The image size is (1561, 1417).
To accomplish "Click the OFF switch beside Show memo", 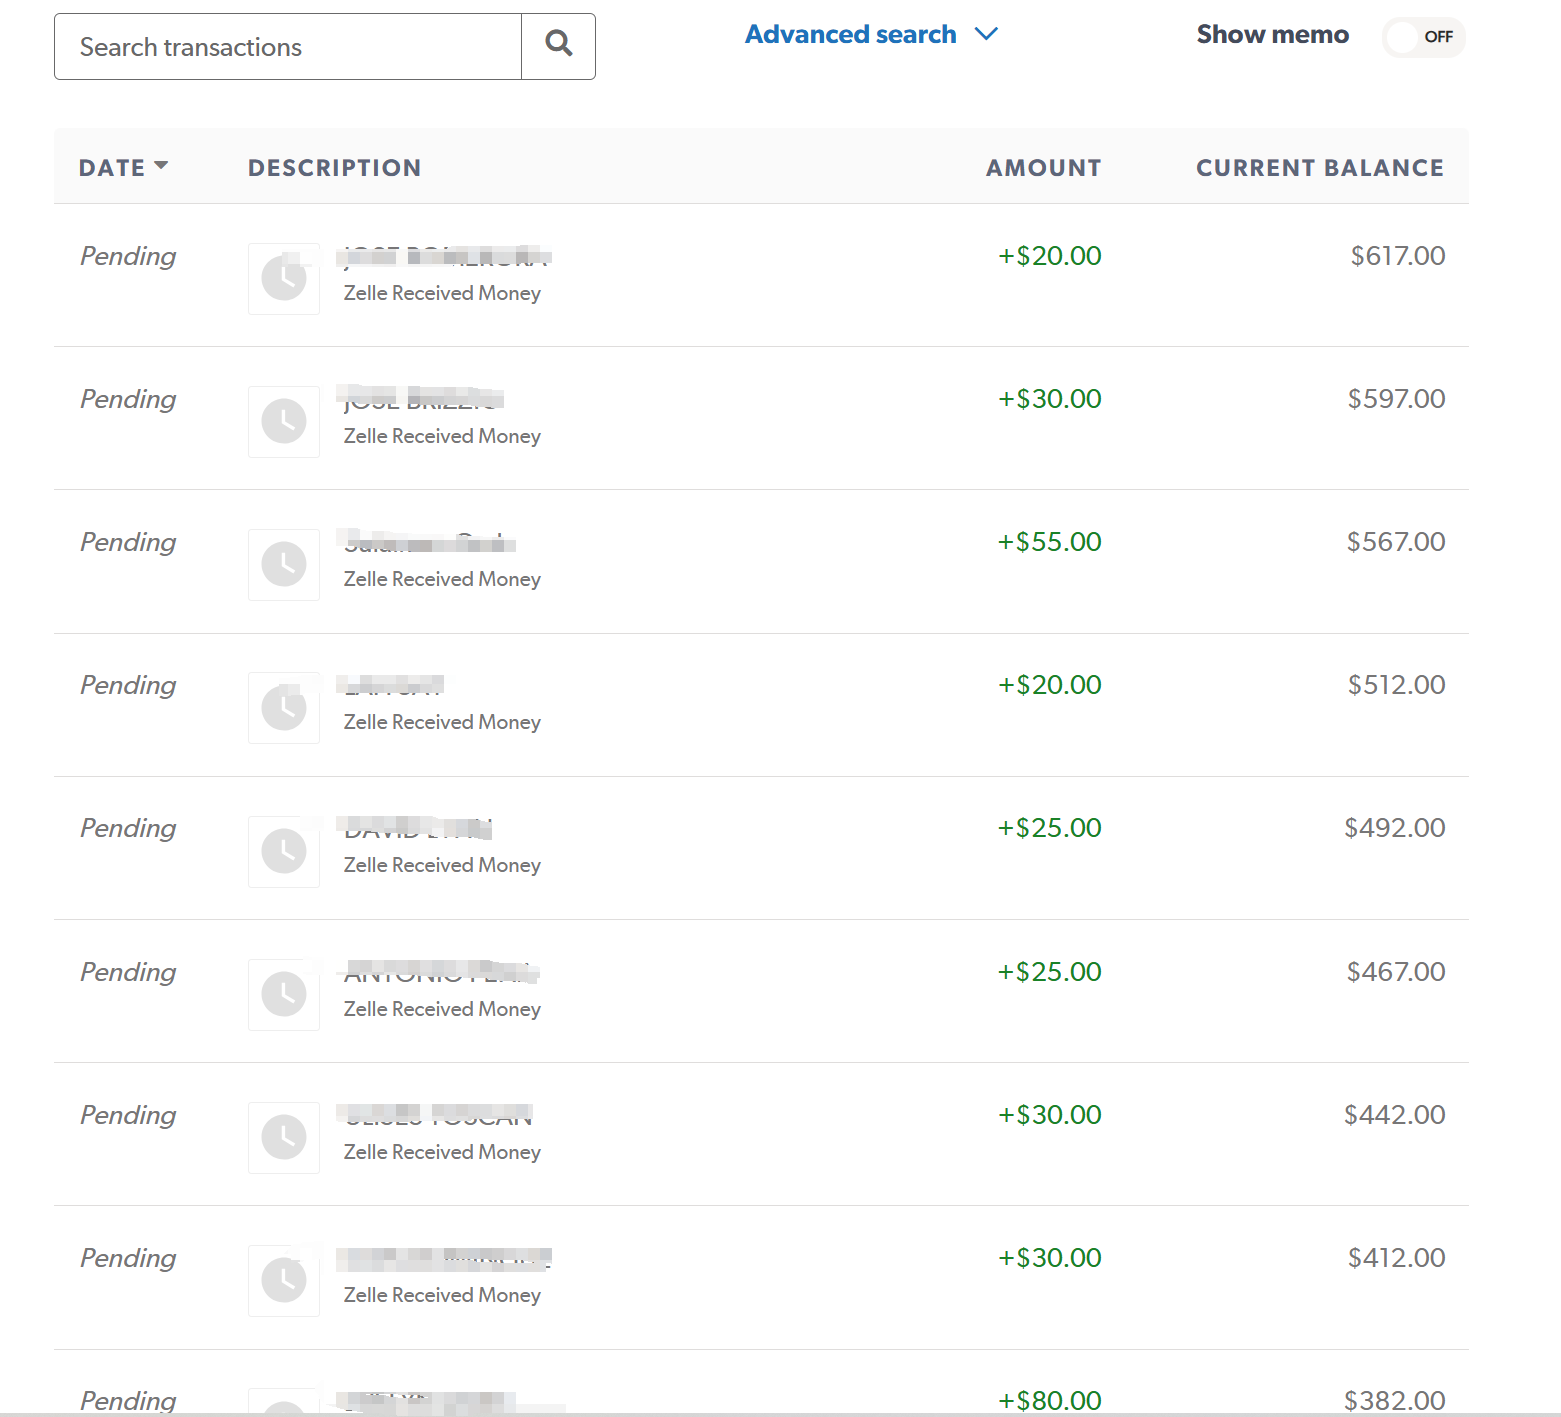I will [x=1423, y=37].
